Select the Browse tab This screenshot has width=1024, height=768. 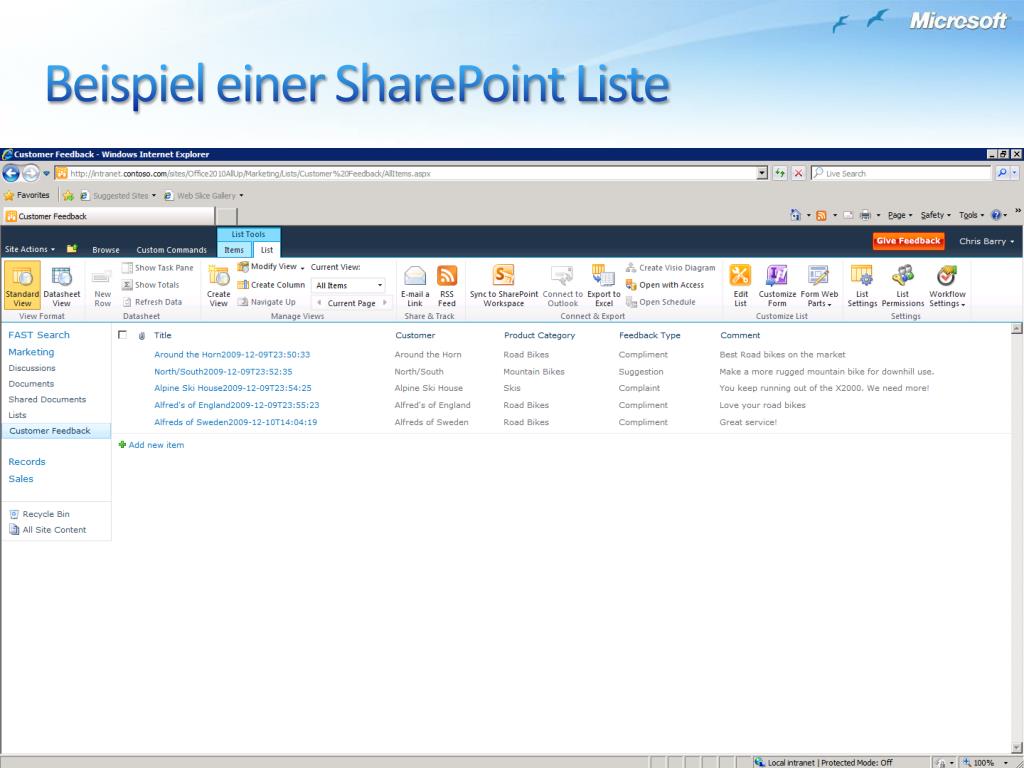pyautogui.click(x=106, y=249)
